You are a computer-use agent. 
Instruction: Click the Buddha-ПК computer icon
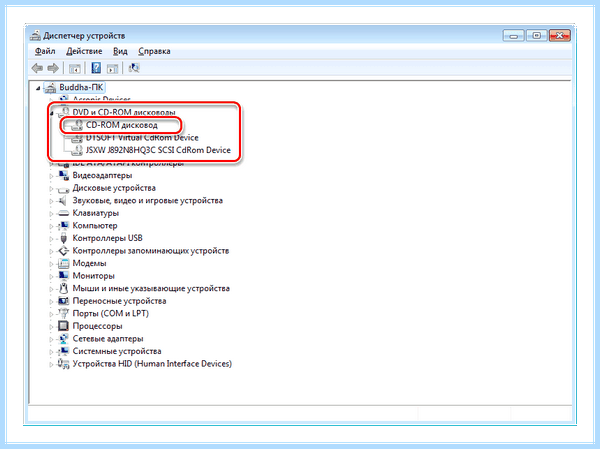51,88
